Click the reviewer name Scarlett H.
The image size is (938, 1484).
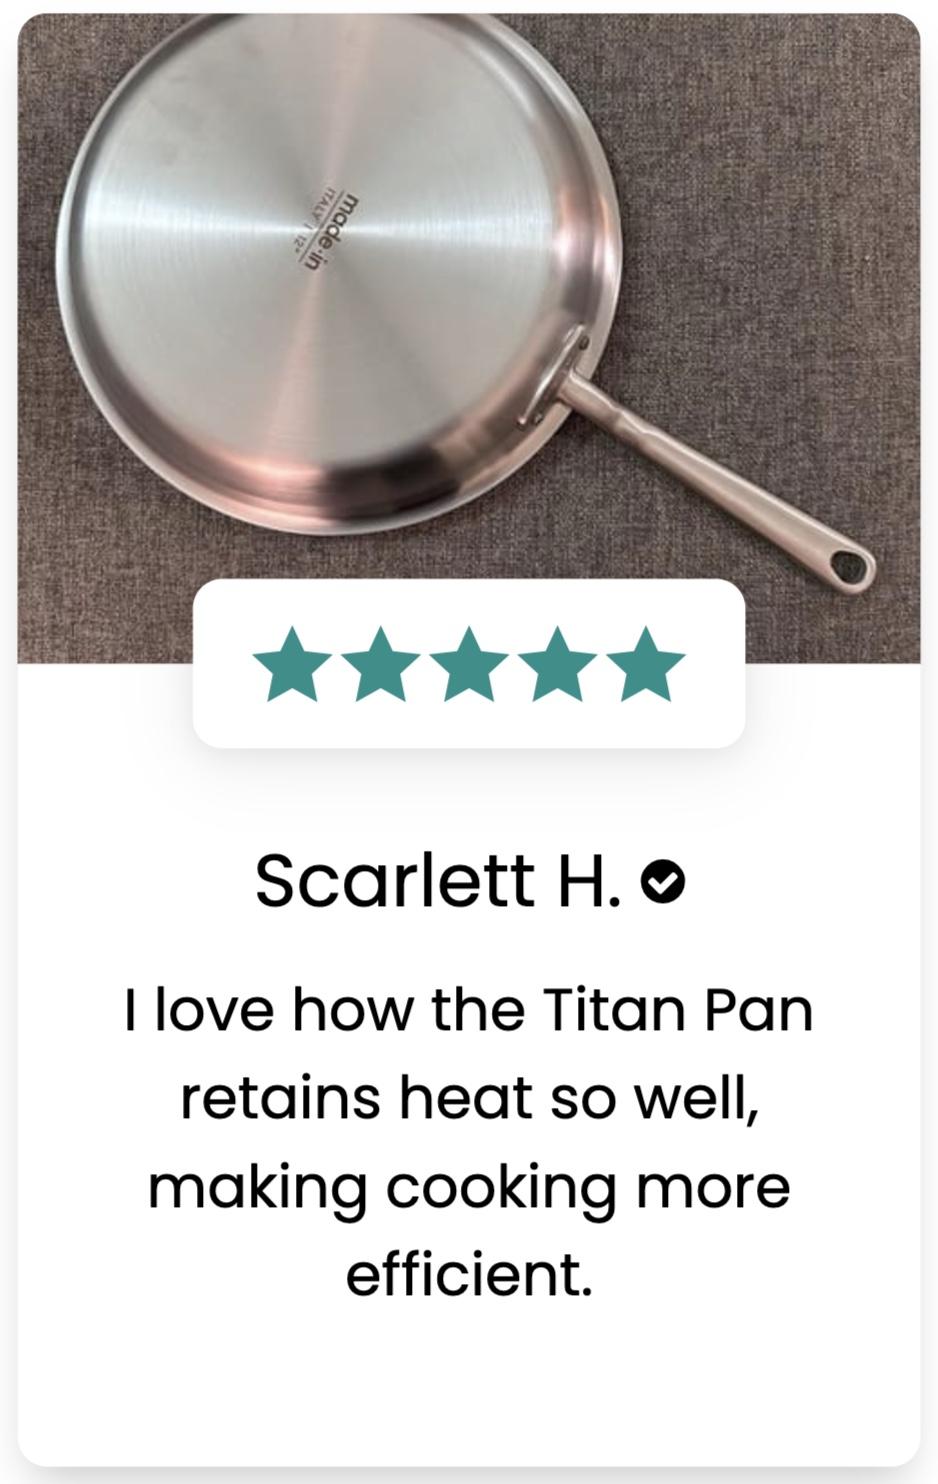(438, 881)
